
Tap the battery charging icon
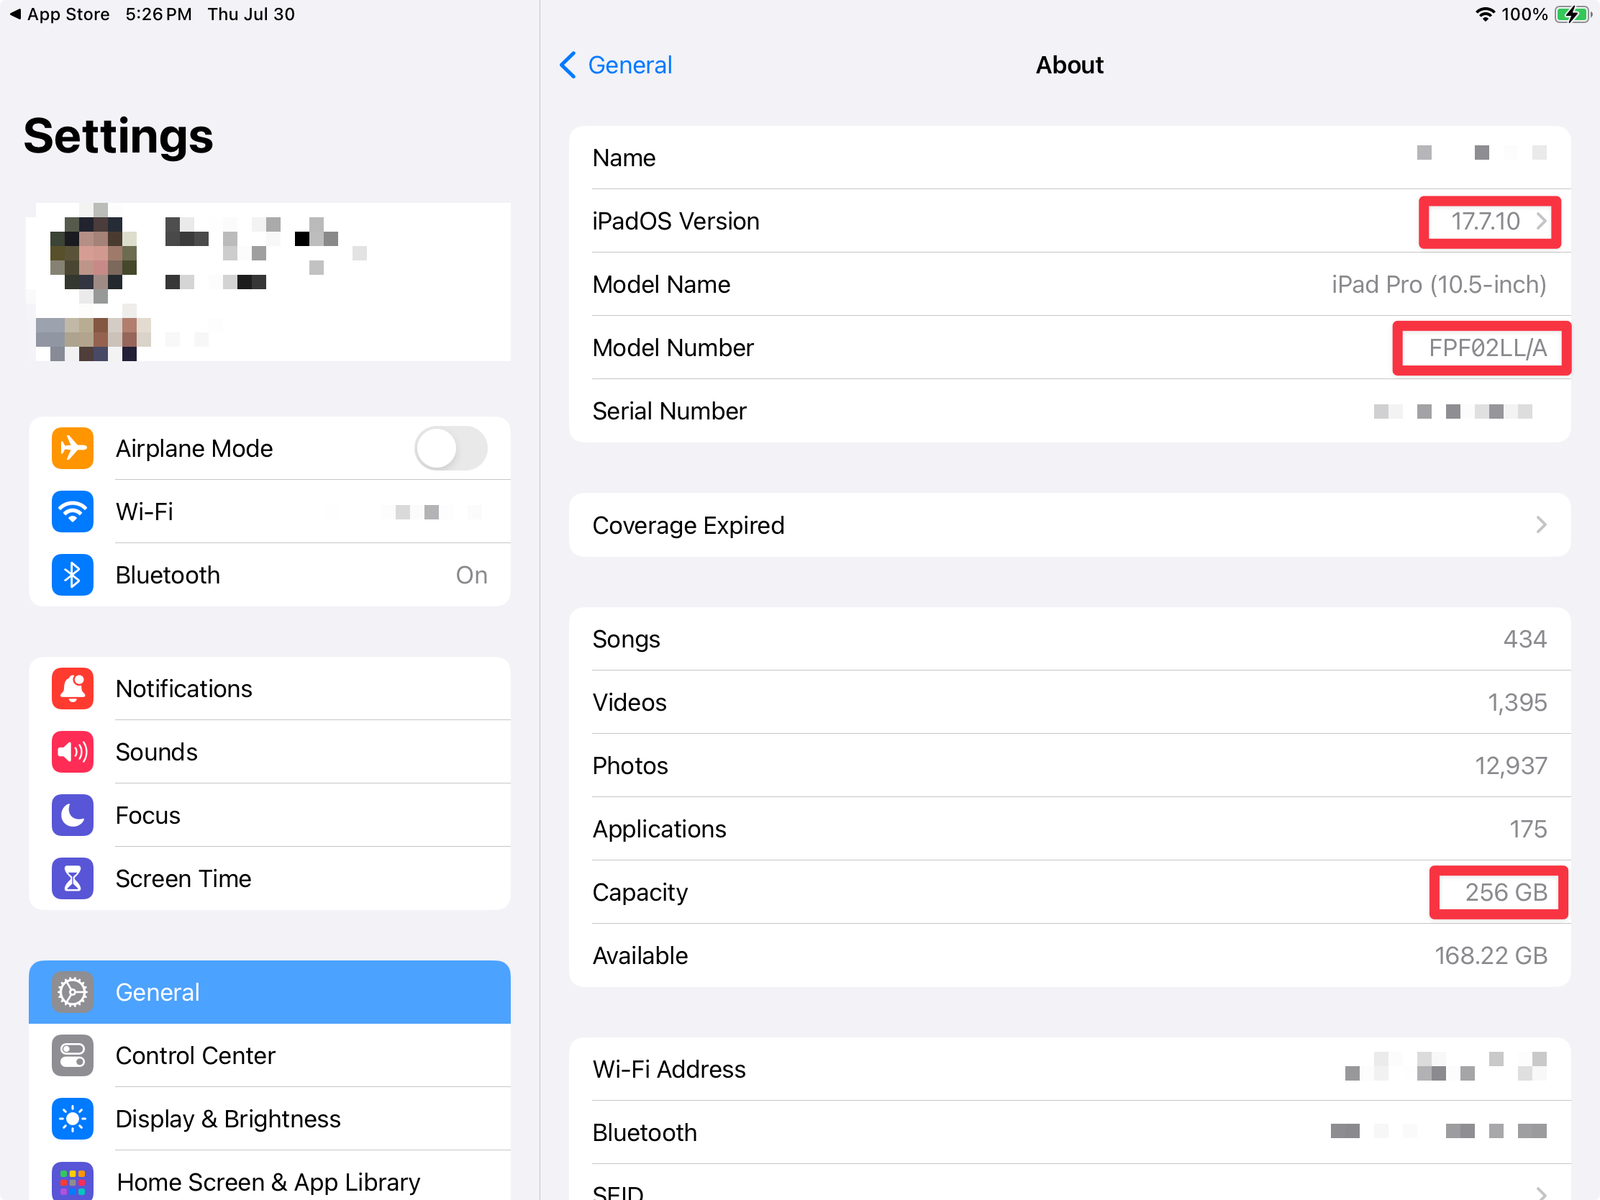click(1573, 14)
